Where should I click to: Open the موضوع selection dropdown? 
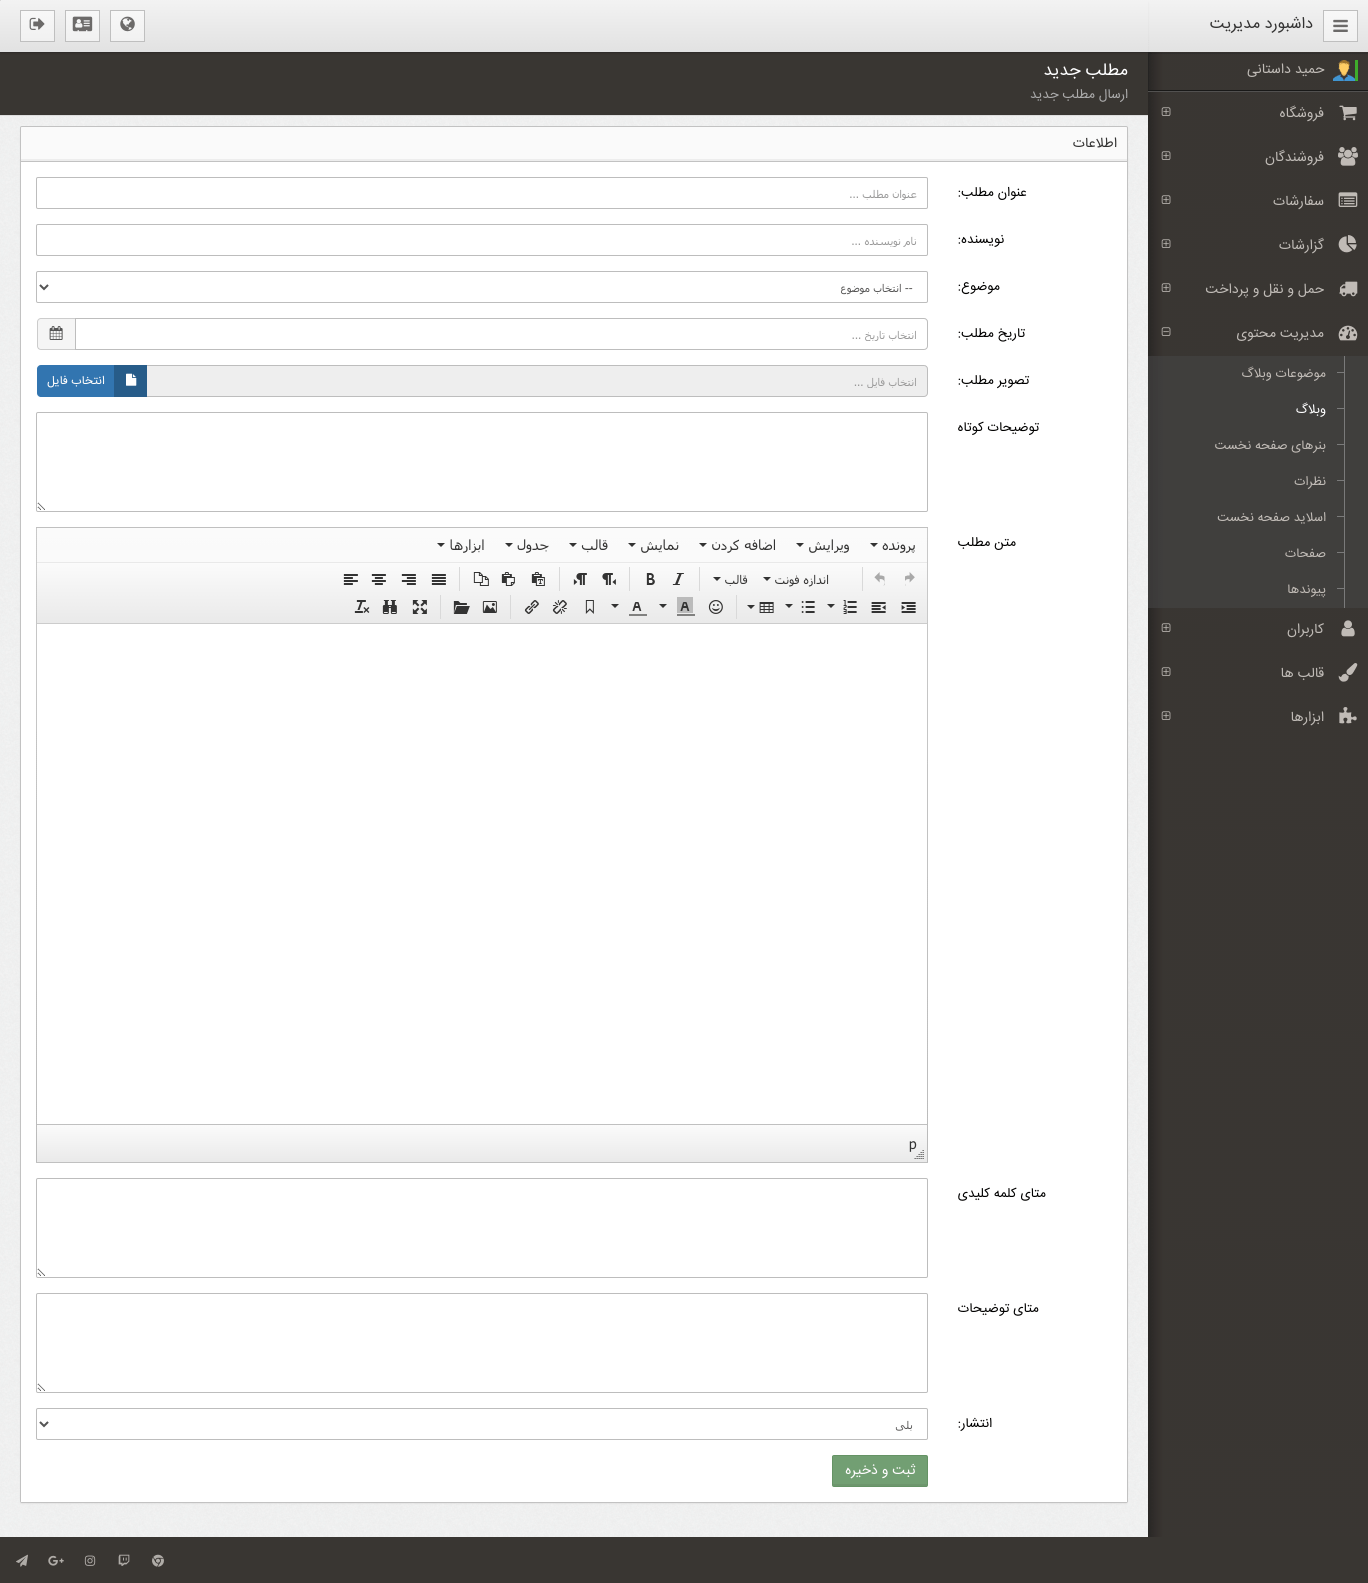(482, 287)
